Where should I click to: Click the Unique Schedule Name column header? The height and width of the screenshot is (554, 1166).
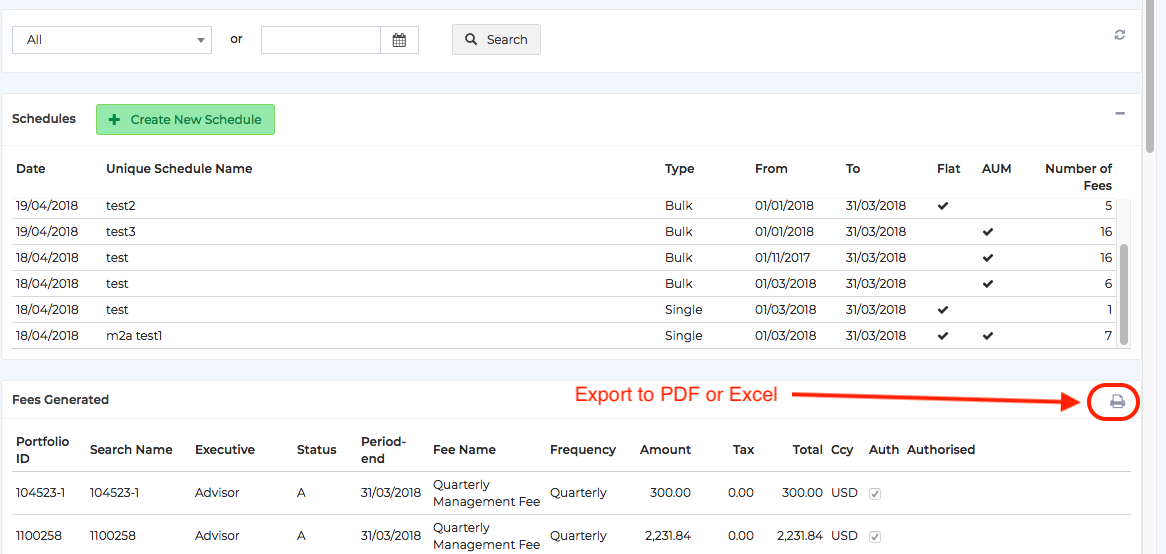[179, 169]
